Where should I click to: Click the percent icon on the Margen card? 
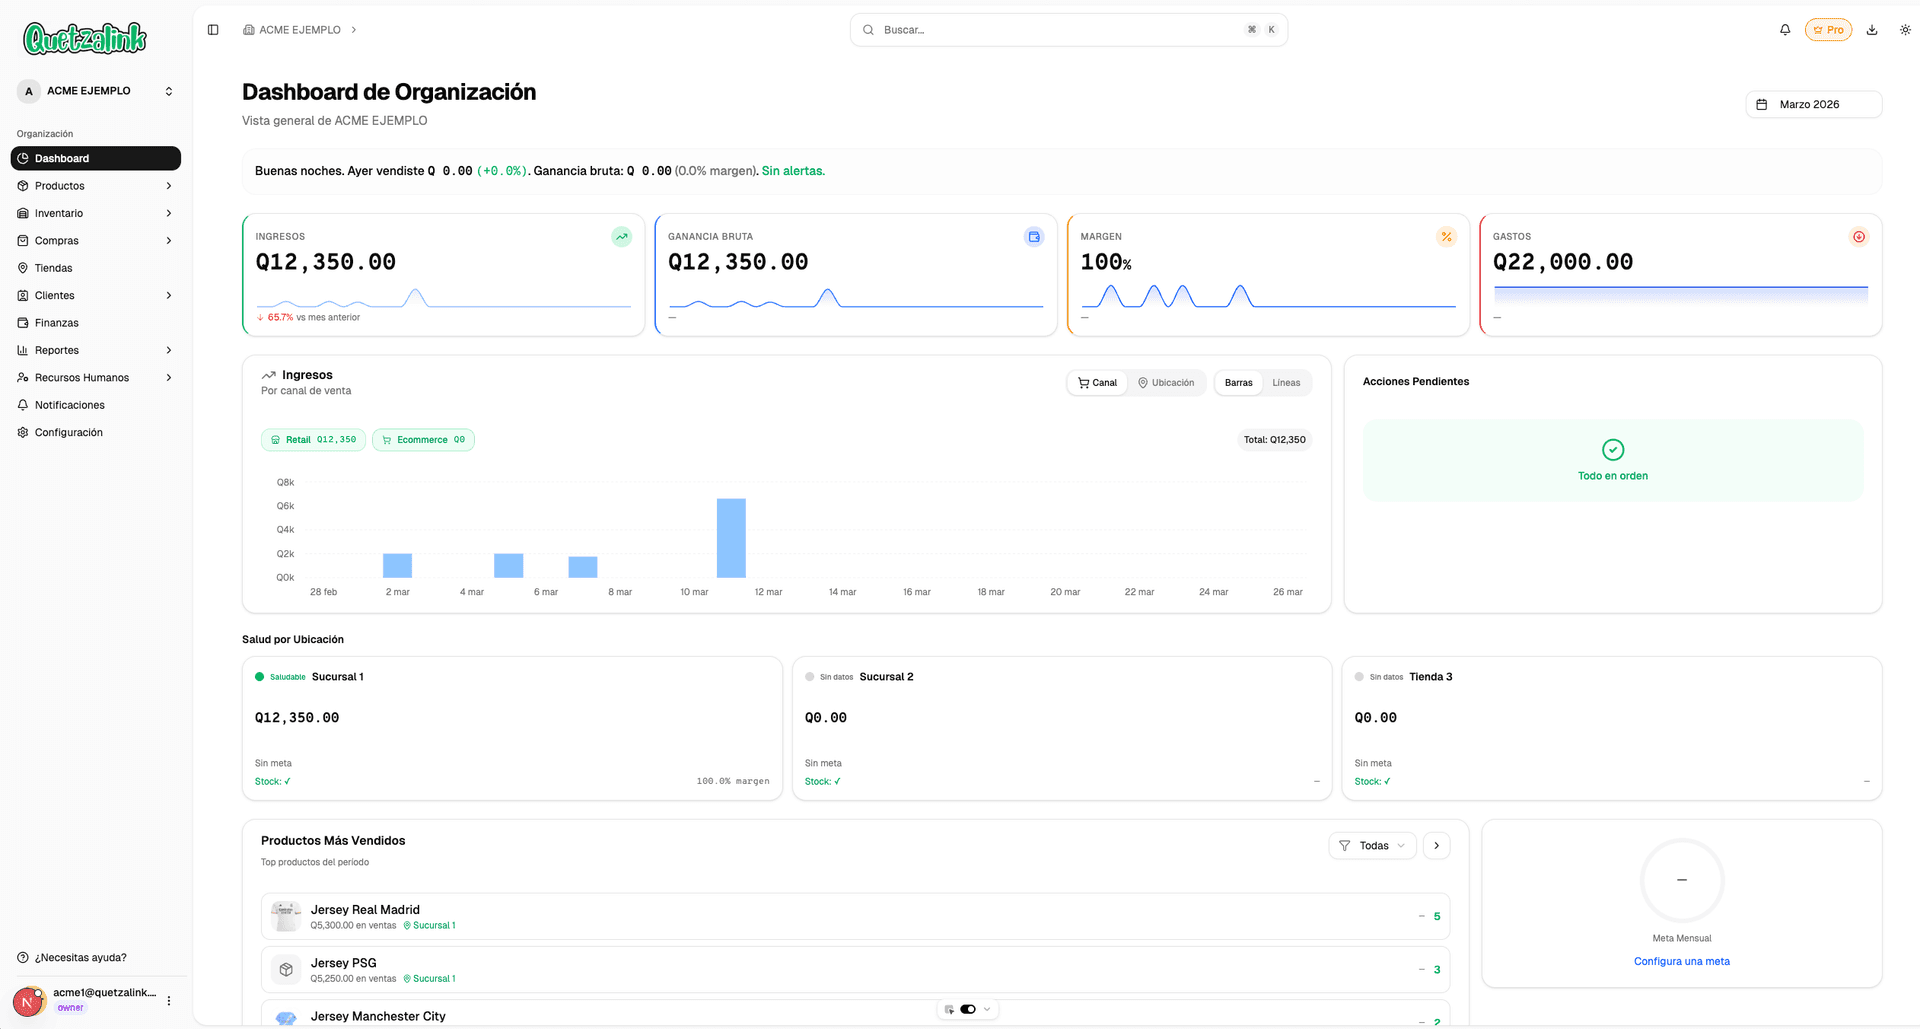click(x=1447, y=236)
